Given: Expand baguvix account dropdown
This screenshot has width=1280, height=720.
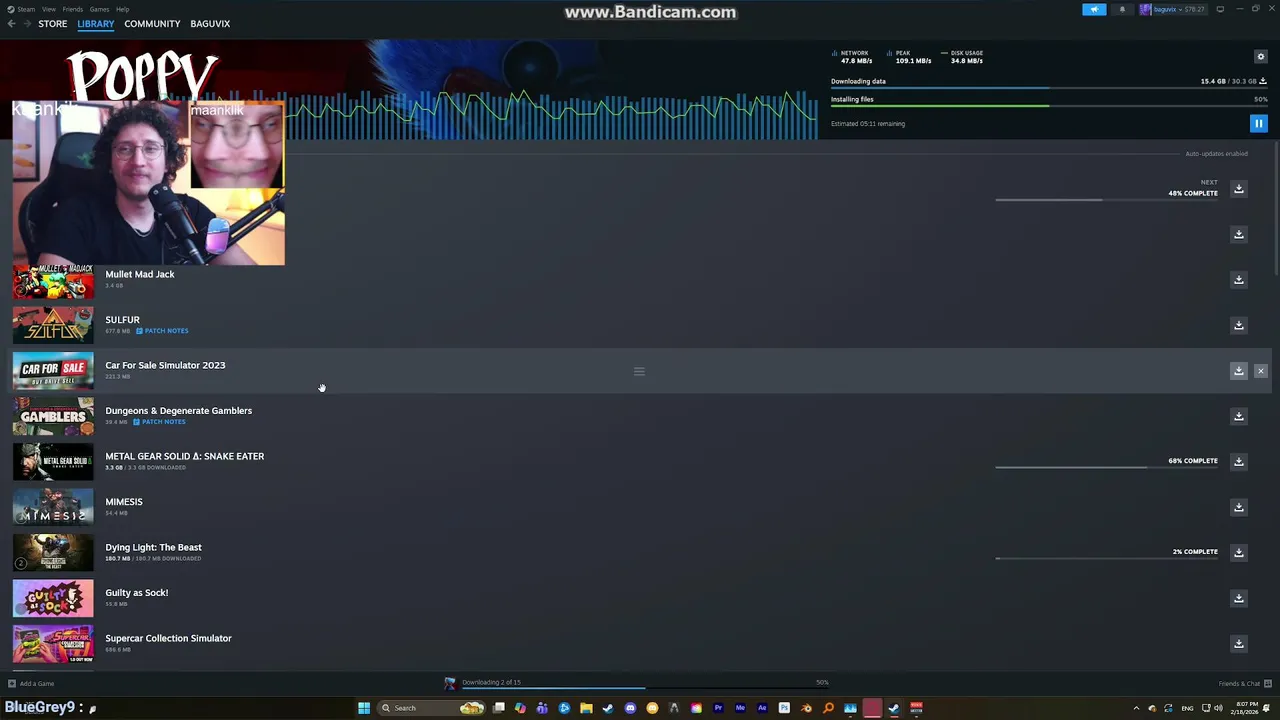Looking at the screenshot, I should click(x=1174, y=9).
